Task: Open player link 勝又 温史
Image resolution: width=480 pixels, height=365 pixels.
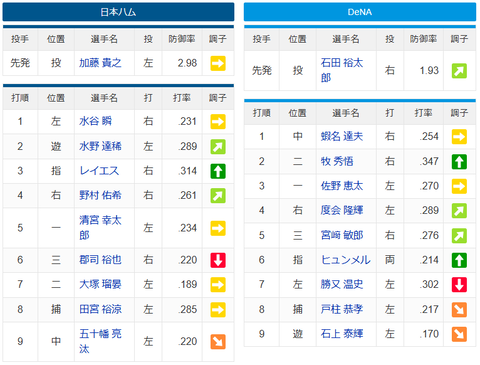Action: click(x=342, y=284)
